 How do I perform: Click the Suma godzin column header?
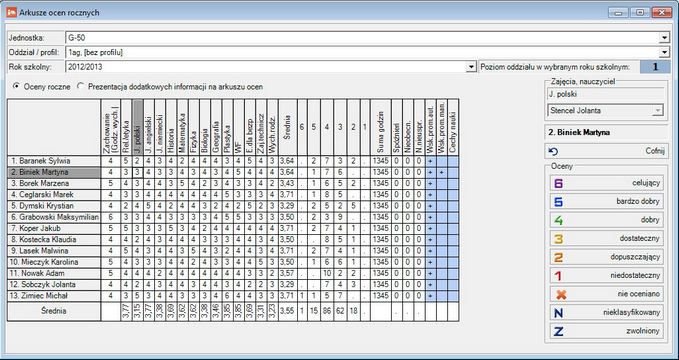(381, 127)
